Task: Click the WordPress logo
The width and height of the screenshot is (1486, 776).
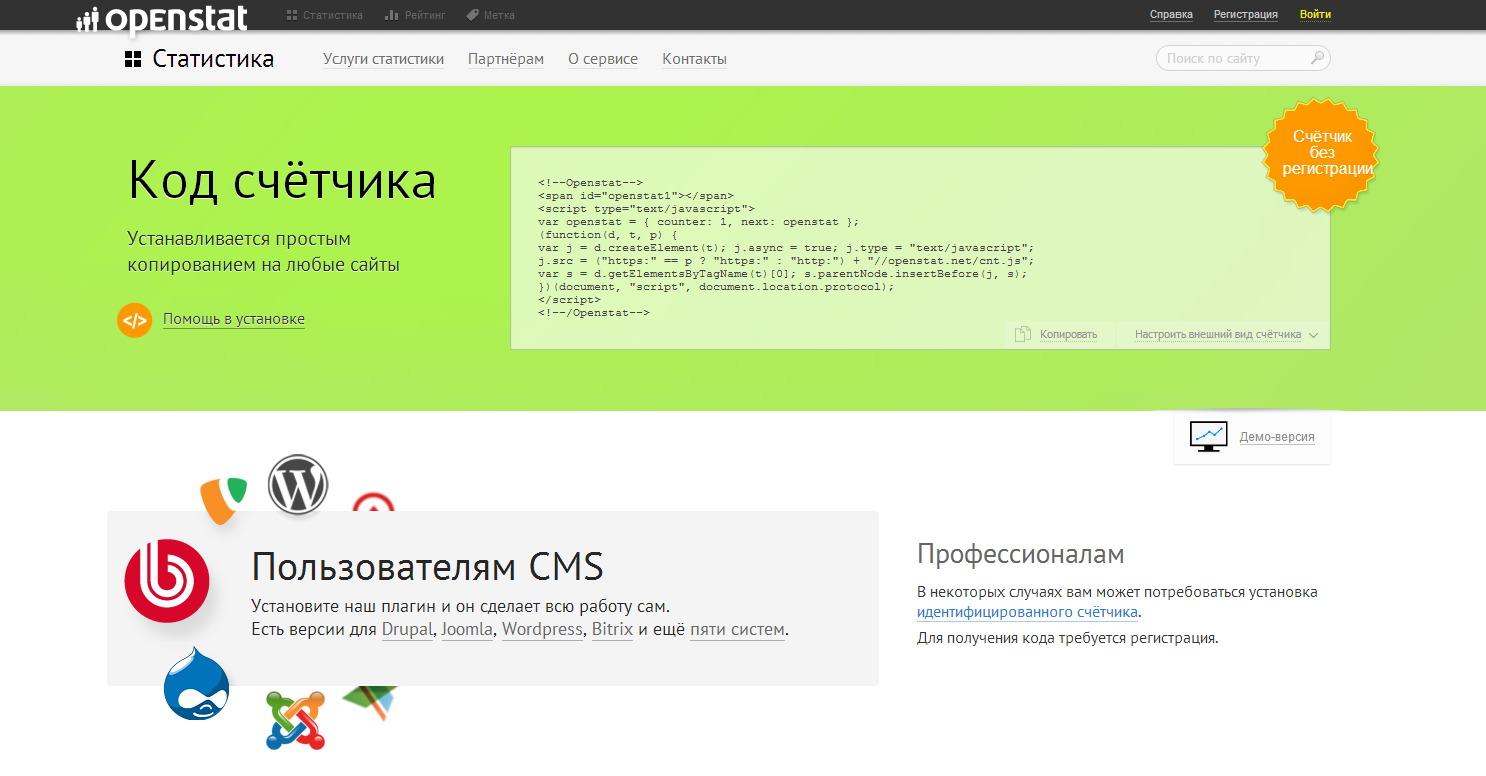Action: click(298, 485)
